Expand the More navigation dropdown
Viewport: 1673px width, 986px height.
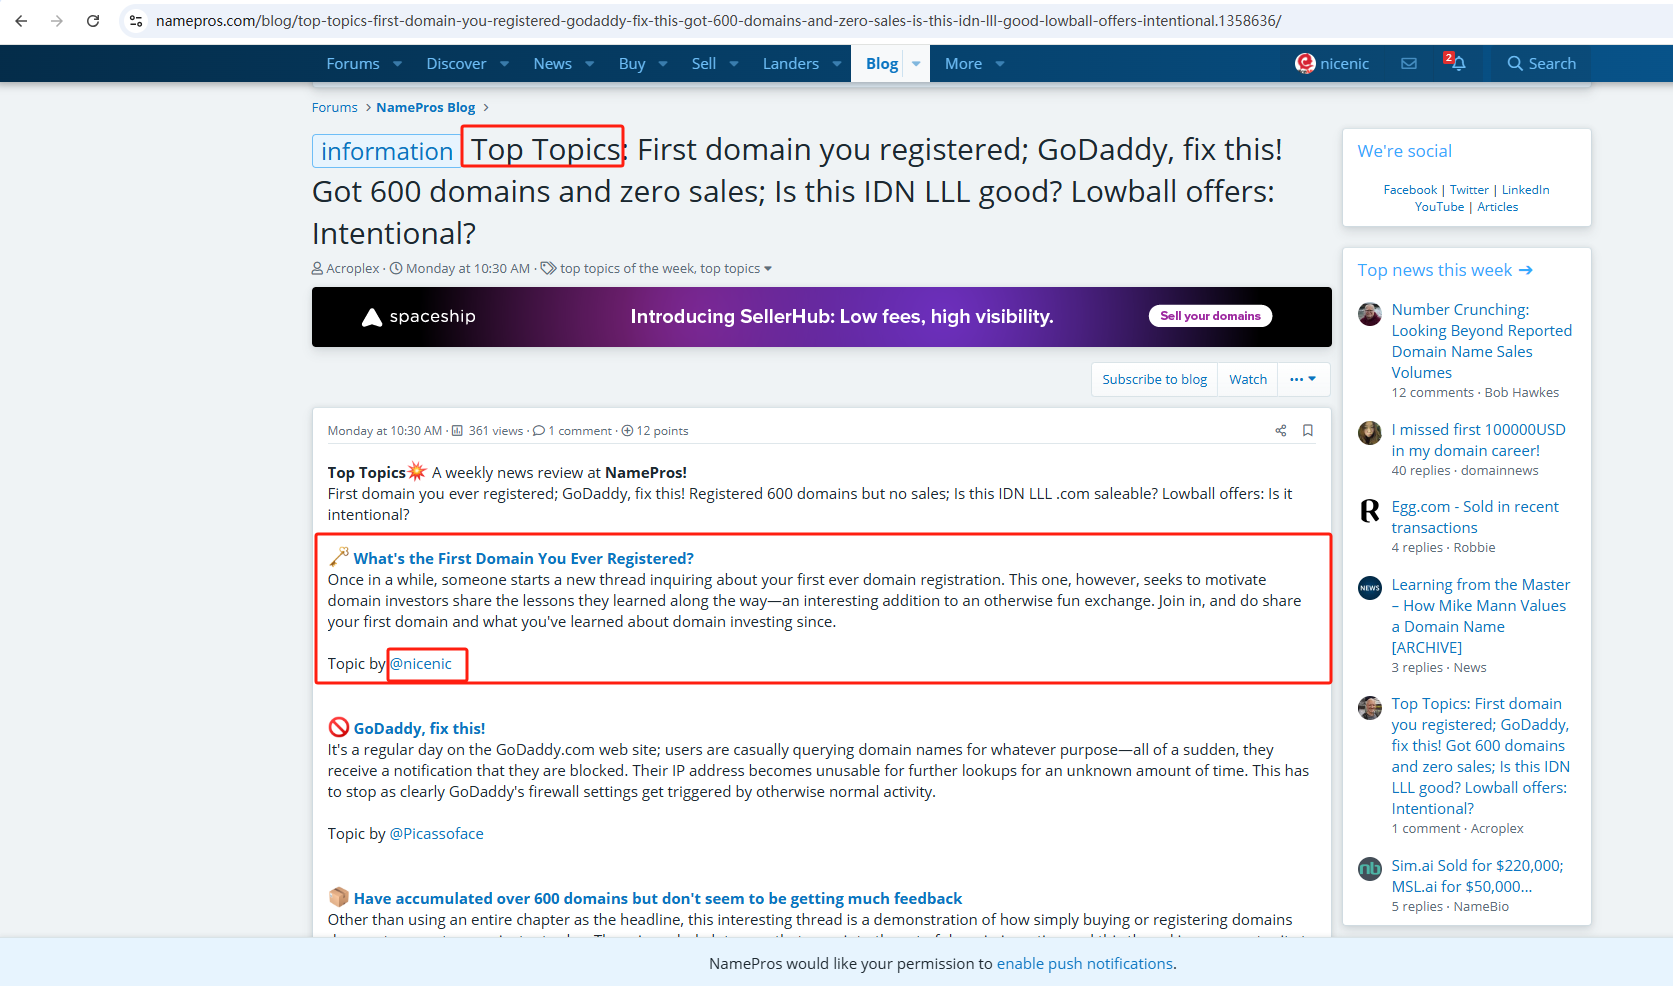coord(971,63)
